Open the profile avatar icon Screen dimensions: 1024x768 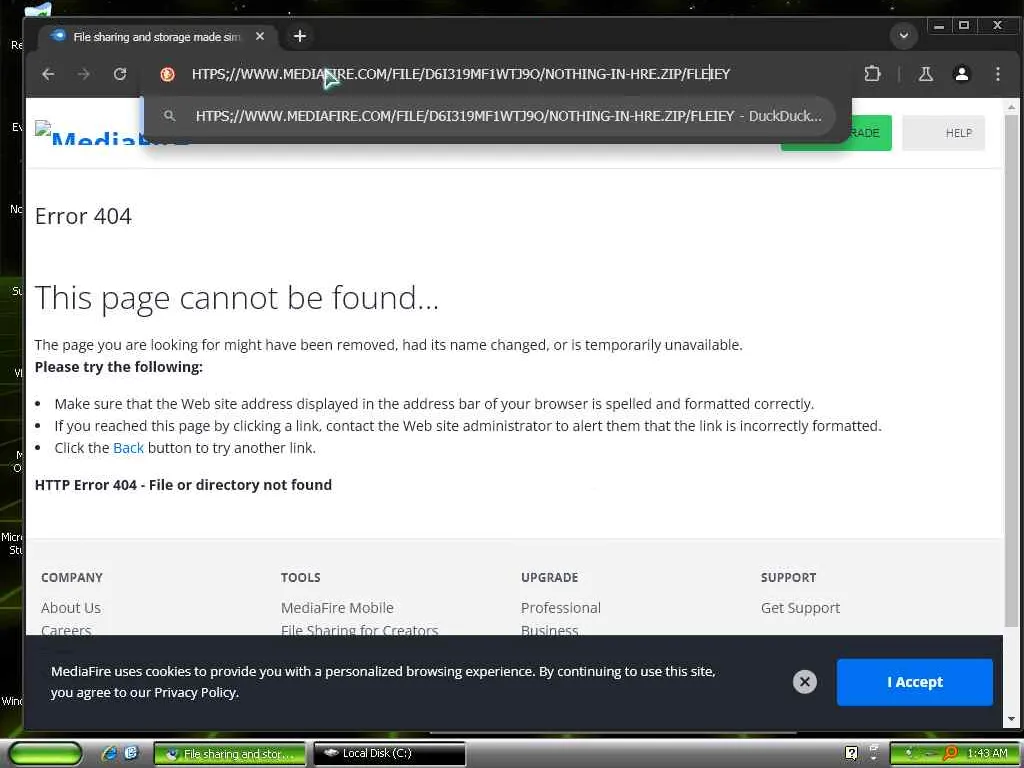[x=961, y=74]
